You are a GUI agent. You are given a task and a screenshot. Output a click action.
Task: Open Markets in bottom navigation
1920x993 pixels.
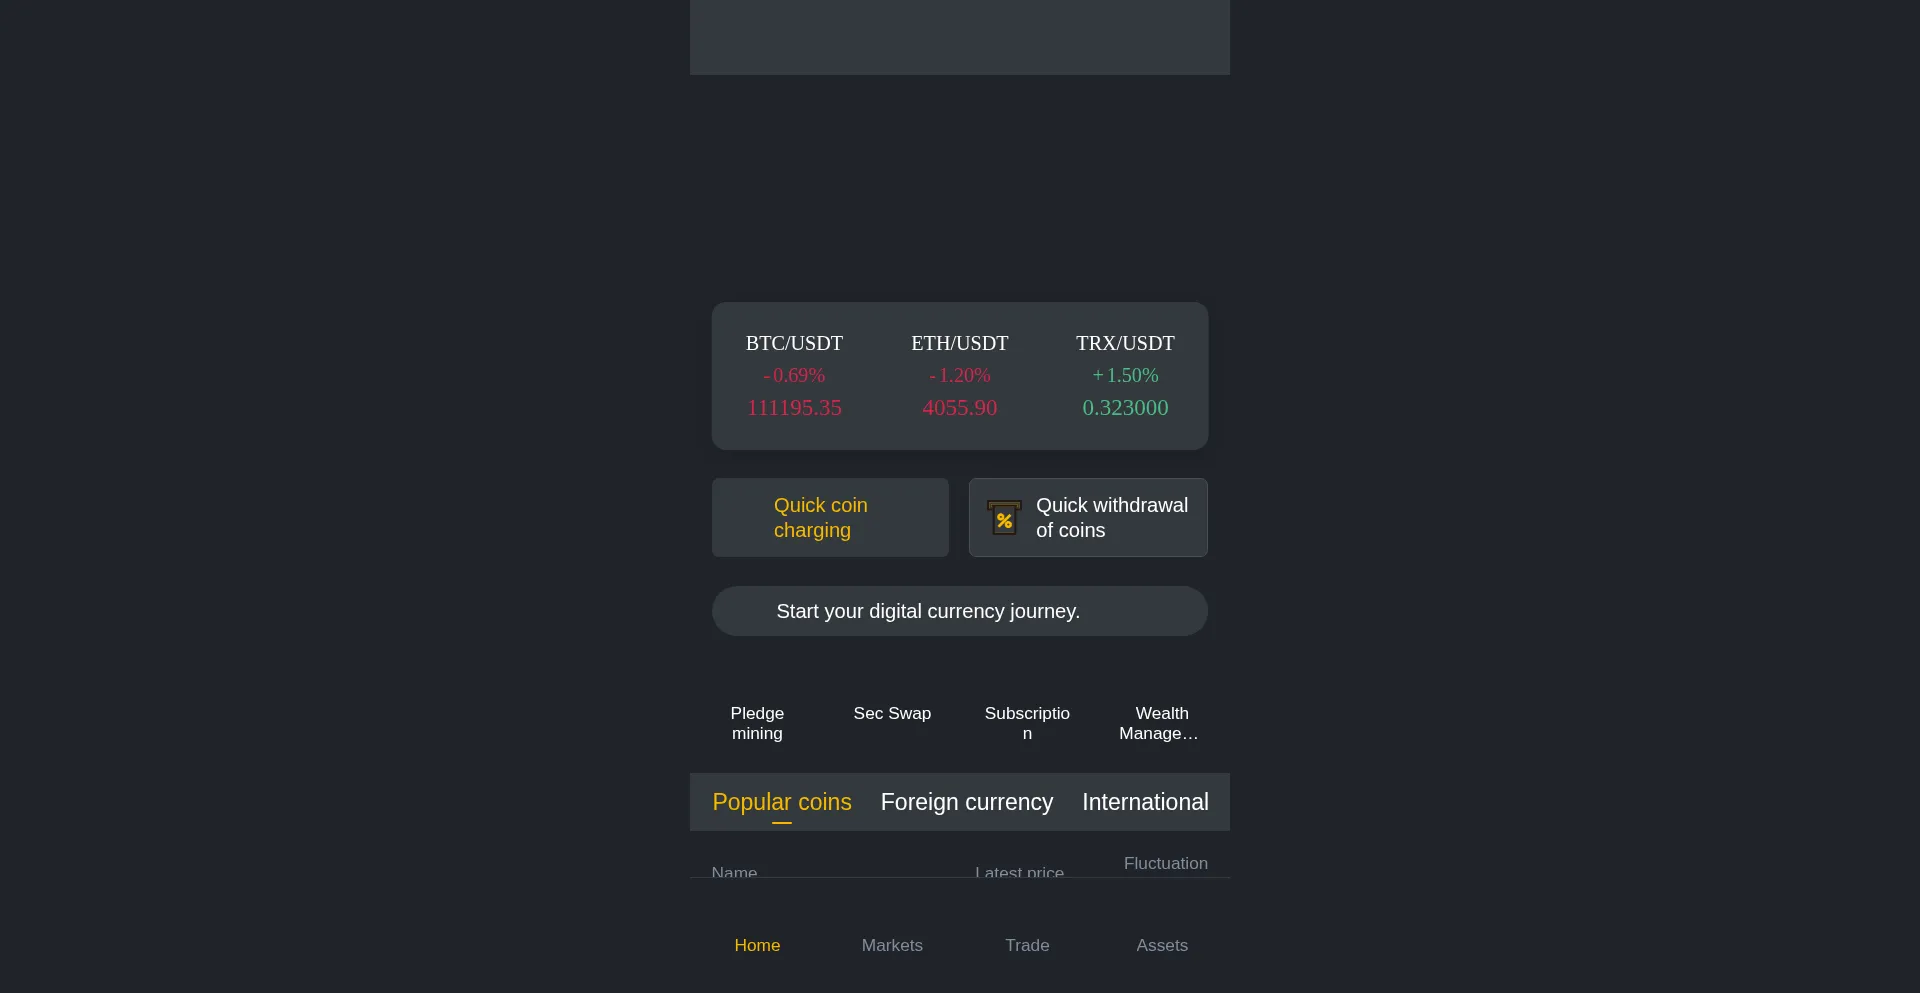(x=892, y=945)
